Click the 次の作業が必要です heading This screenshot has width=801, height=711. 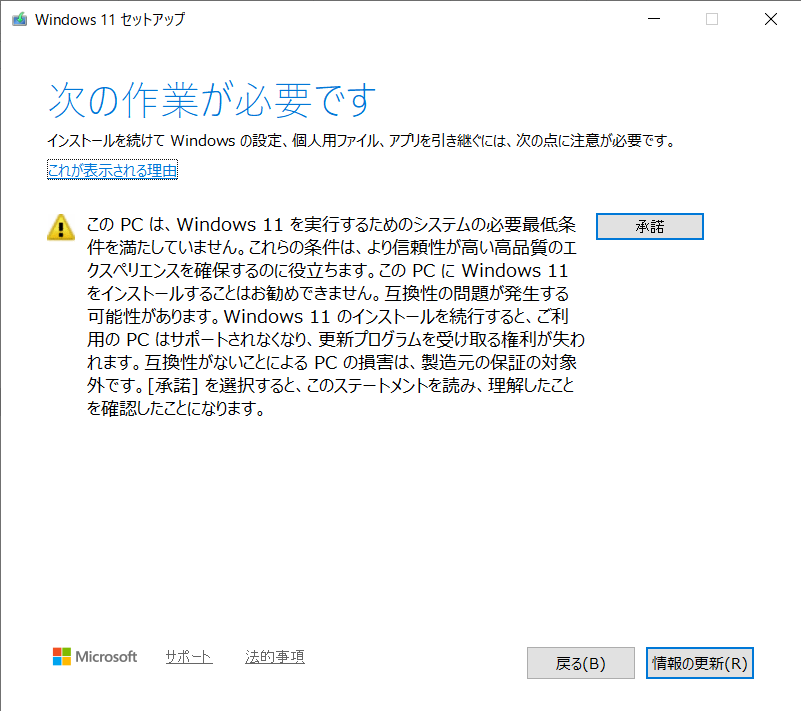tap(212, 100)
